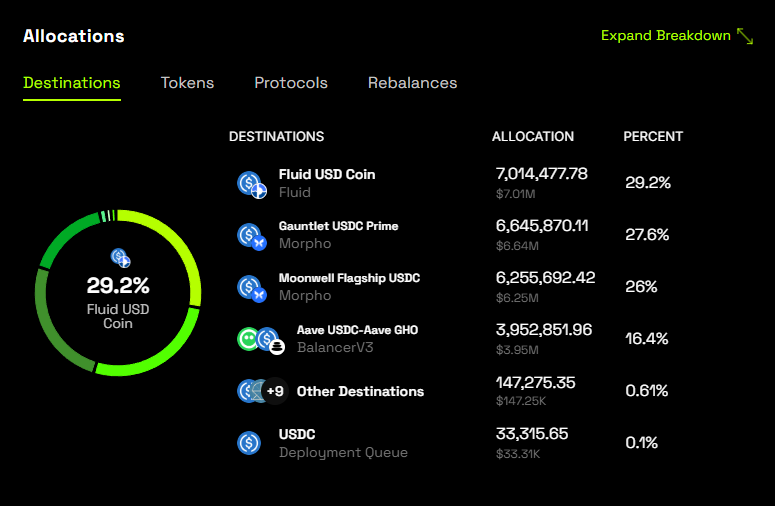Click allocation value 7,014,477.78
This screenshot has width=775, height=506.
click(542, 173)
